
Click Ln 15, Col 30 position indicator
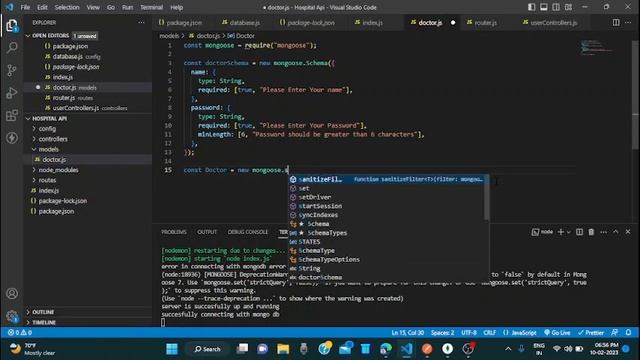408,333
